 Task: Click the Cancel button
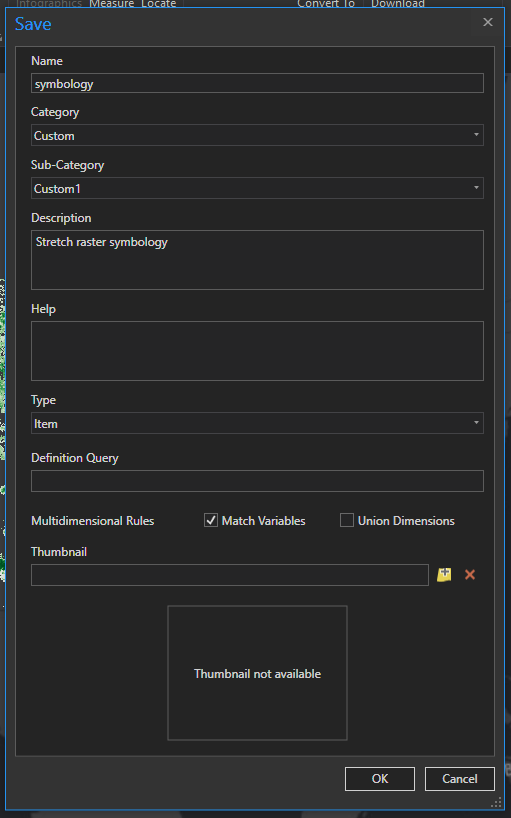click(x=459, y=779)
